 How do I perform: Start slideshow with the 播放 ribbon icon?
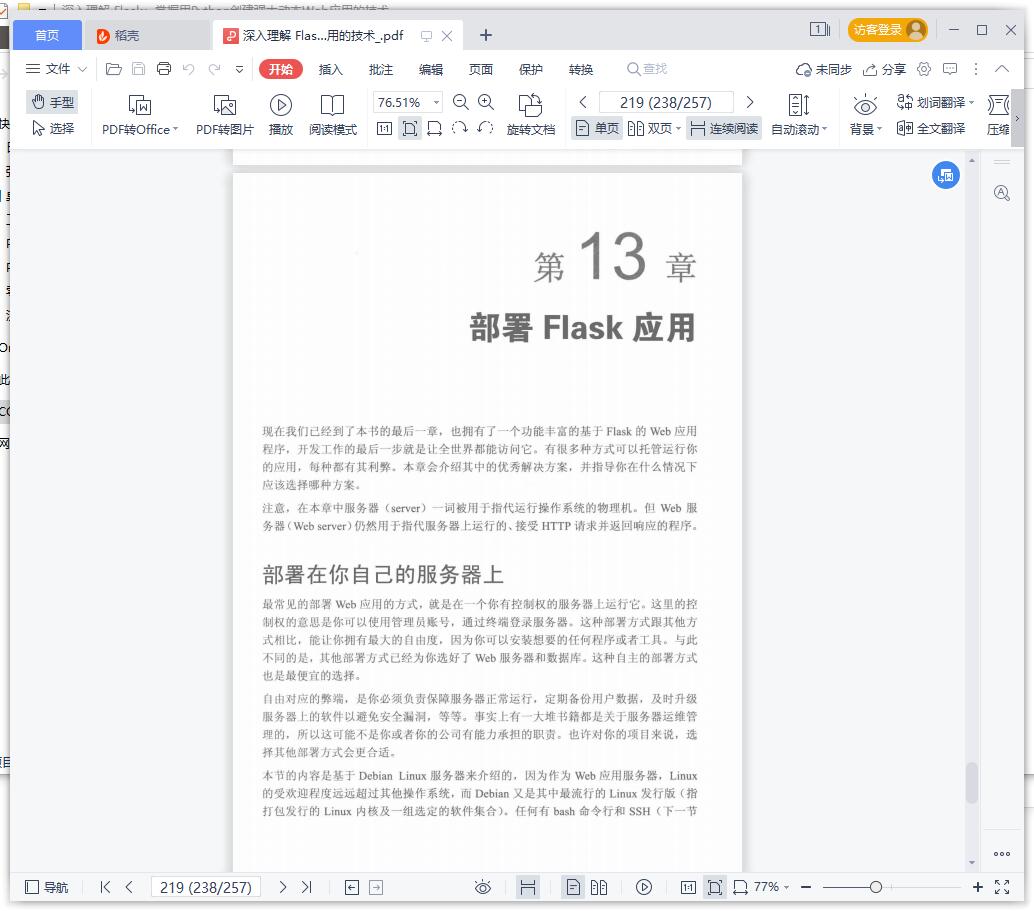(x=281, y=114)
